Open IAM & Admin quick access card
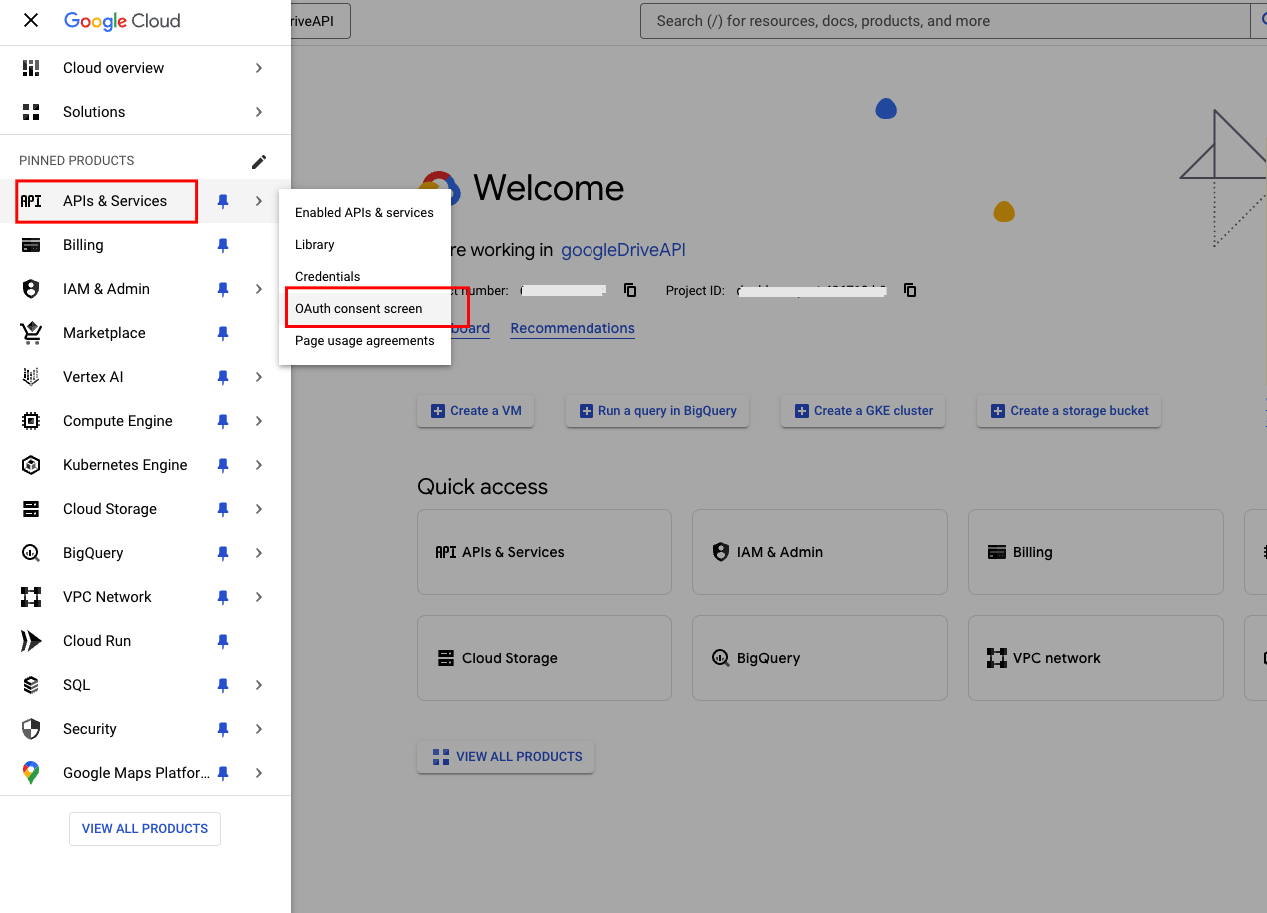The height and width of the screenshot is (913, 1267). pyautogui.click(x=819, y=552)
